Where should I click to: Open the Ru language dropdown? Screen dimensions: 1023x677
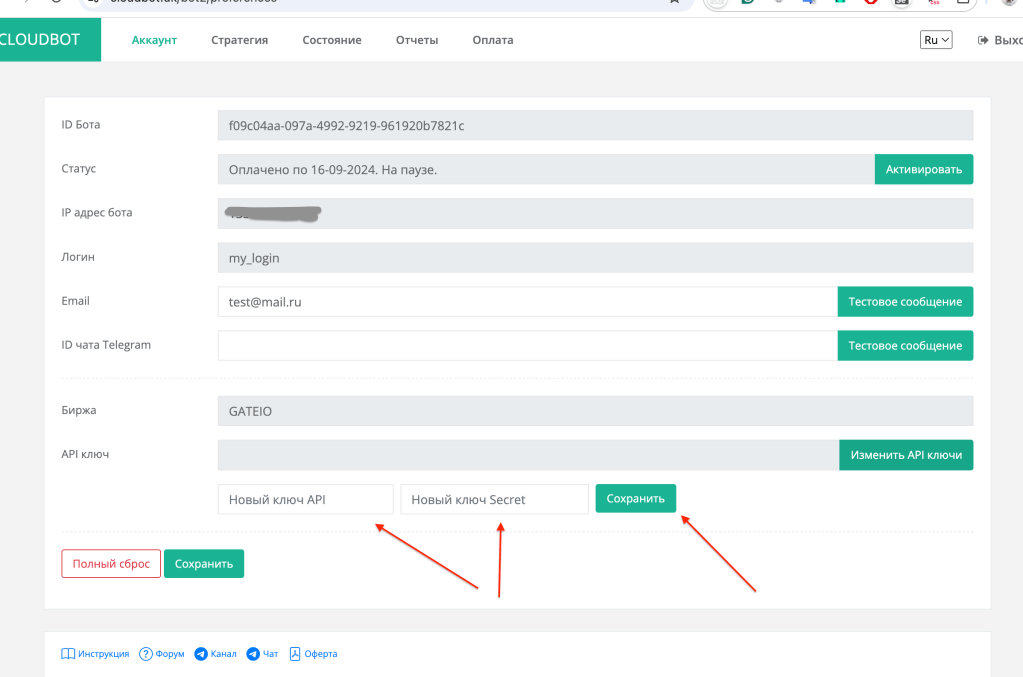tap(936, 40)
